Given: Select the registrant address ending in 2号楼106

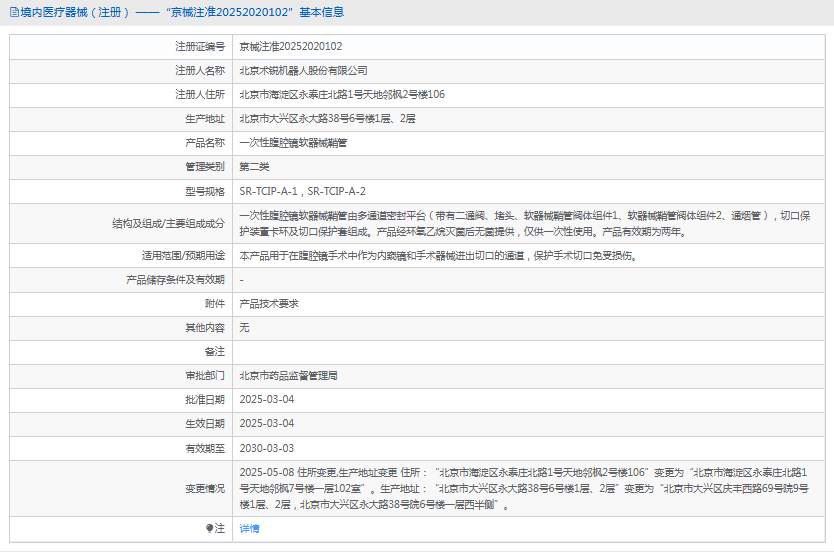Looking at the screenshot, I should 342,95.
